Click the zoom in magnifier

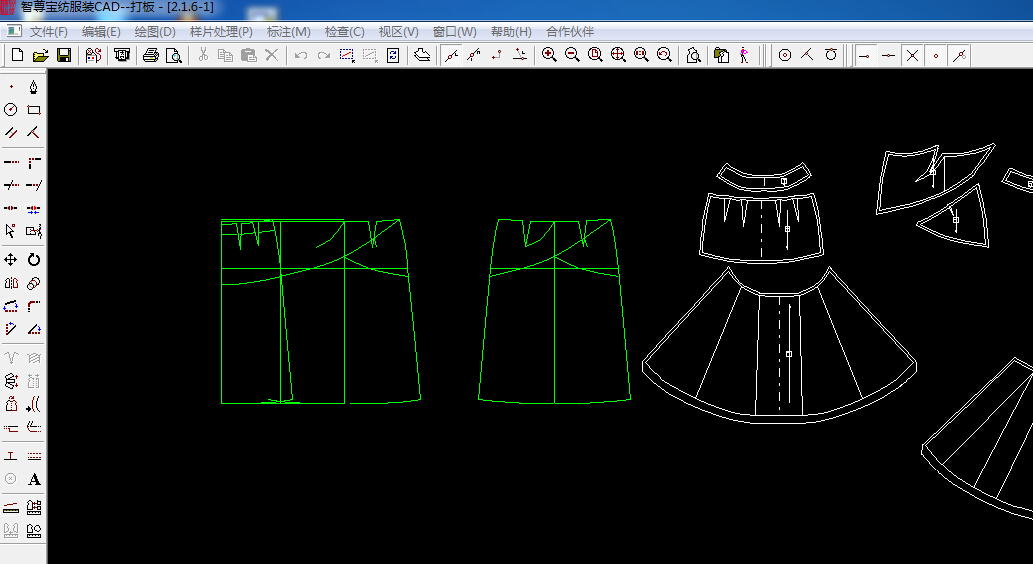[x=549, y=55]
